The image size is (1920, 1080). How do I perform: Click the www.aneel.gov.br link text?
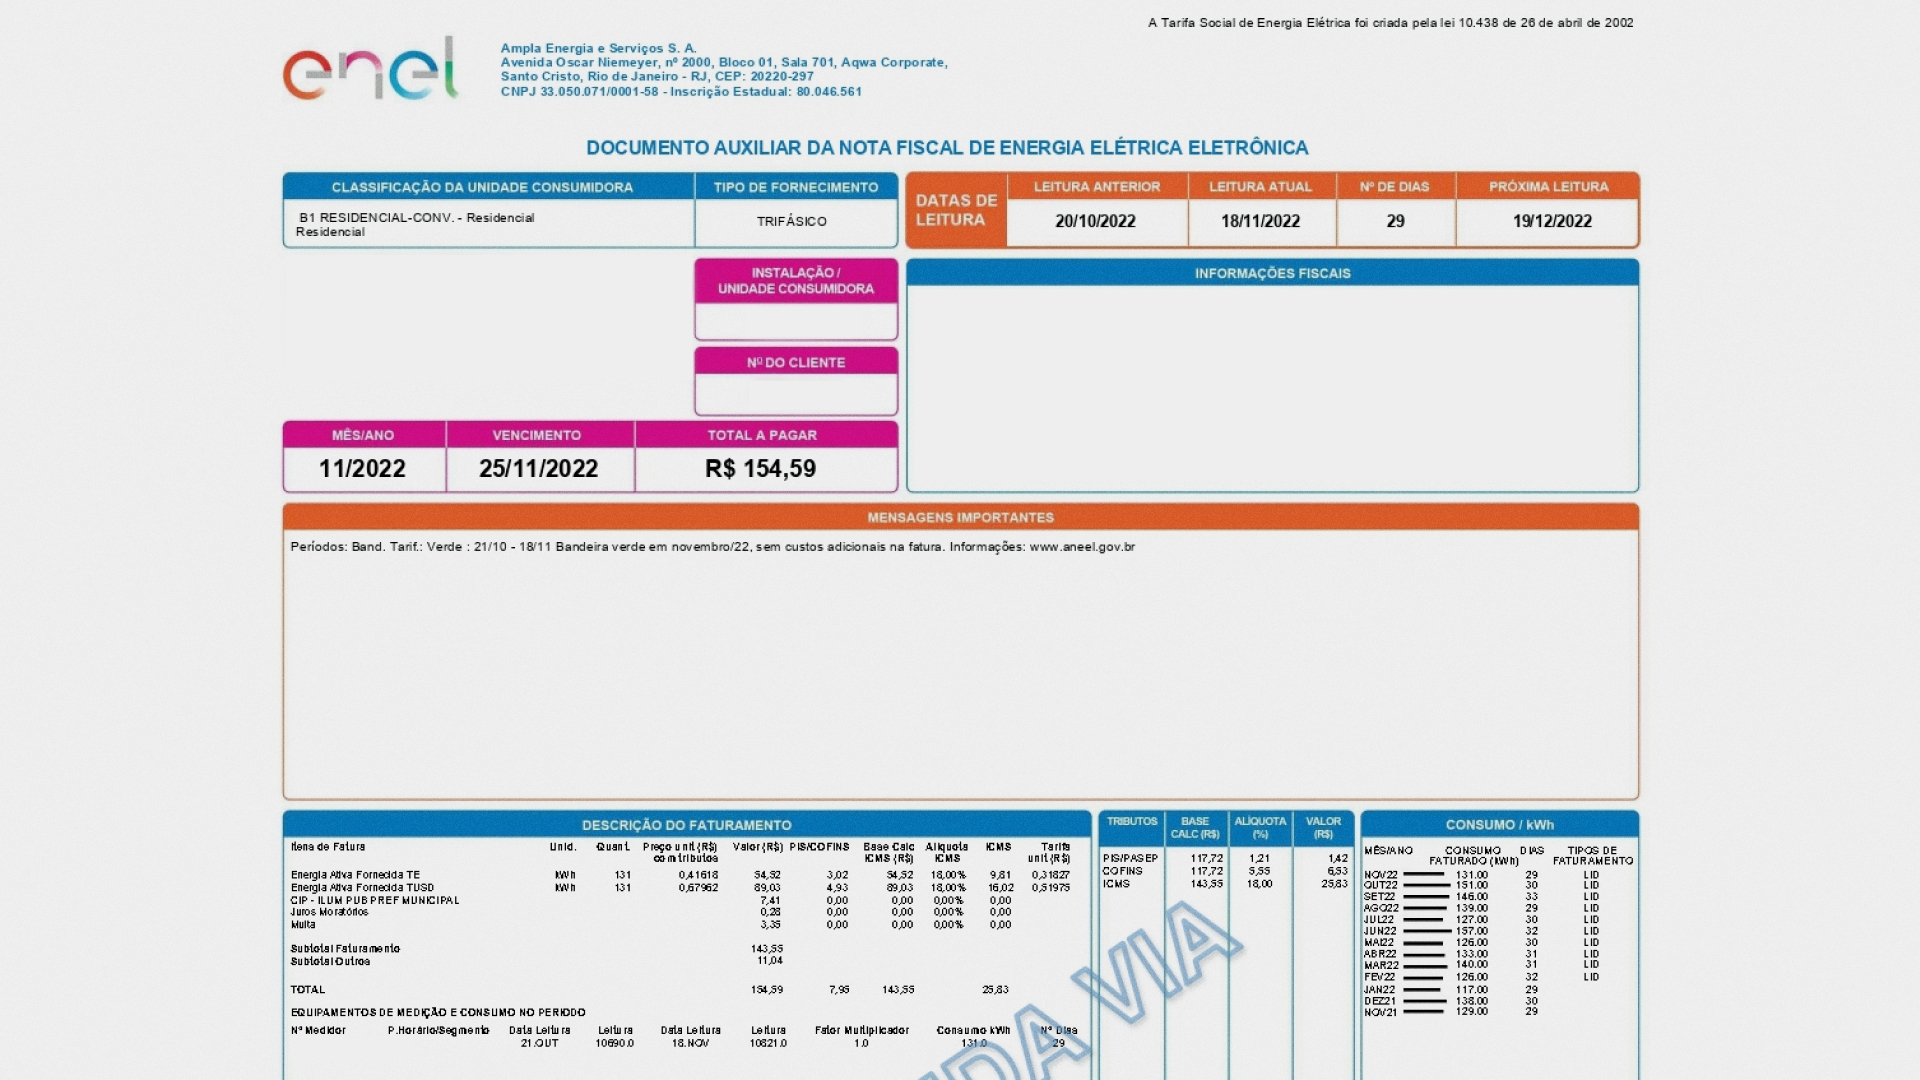click(x=1082, y=547)
